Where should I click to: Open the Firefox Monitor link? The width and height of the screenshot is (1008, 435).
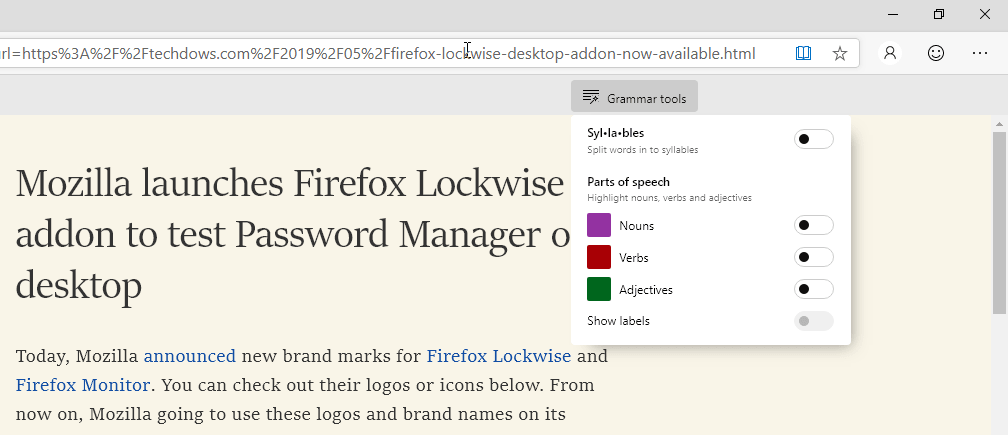point(83,385)
